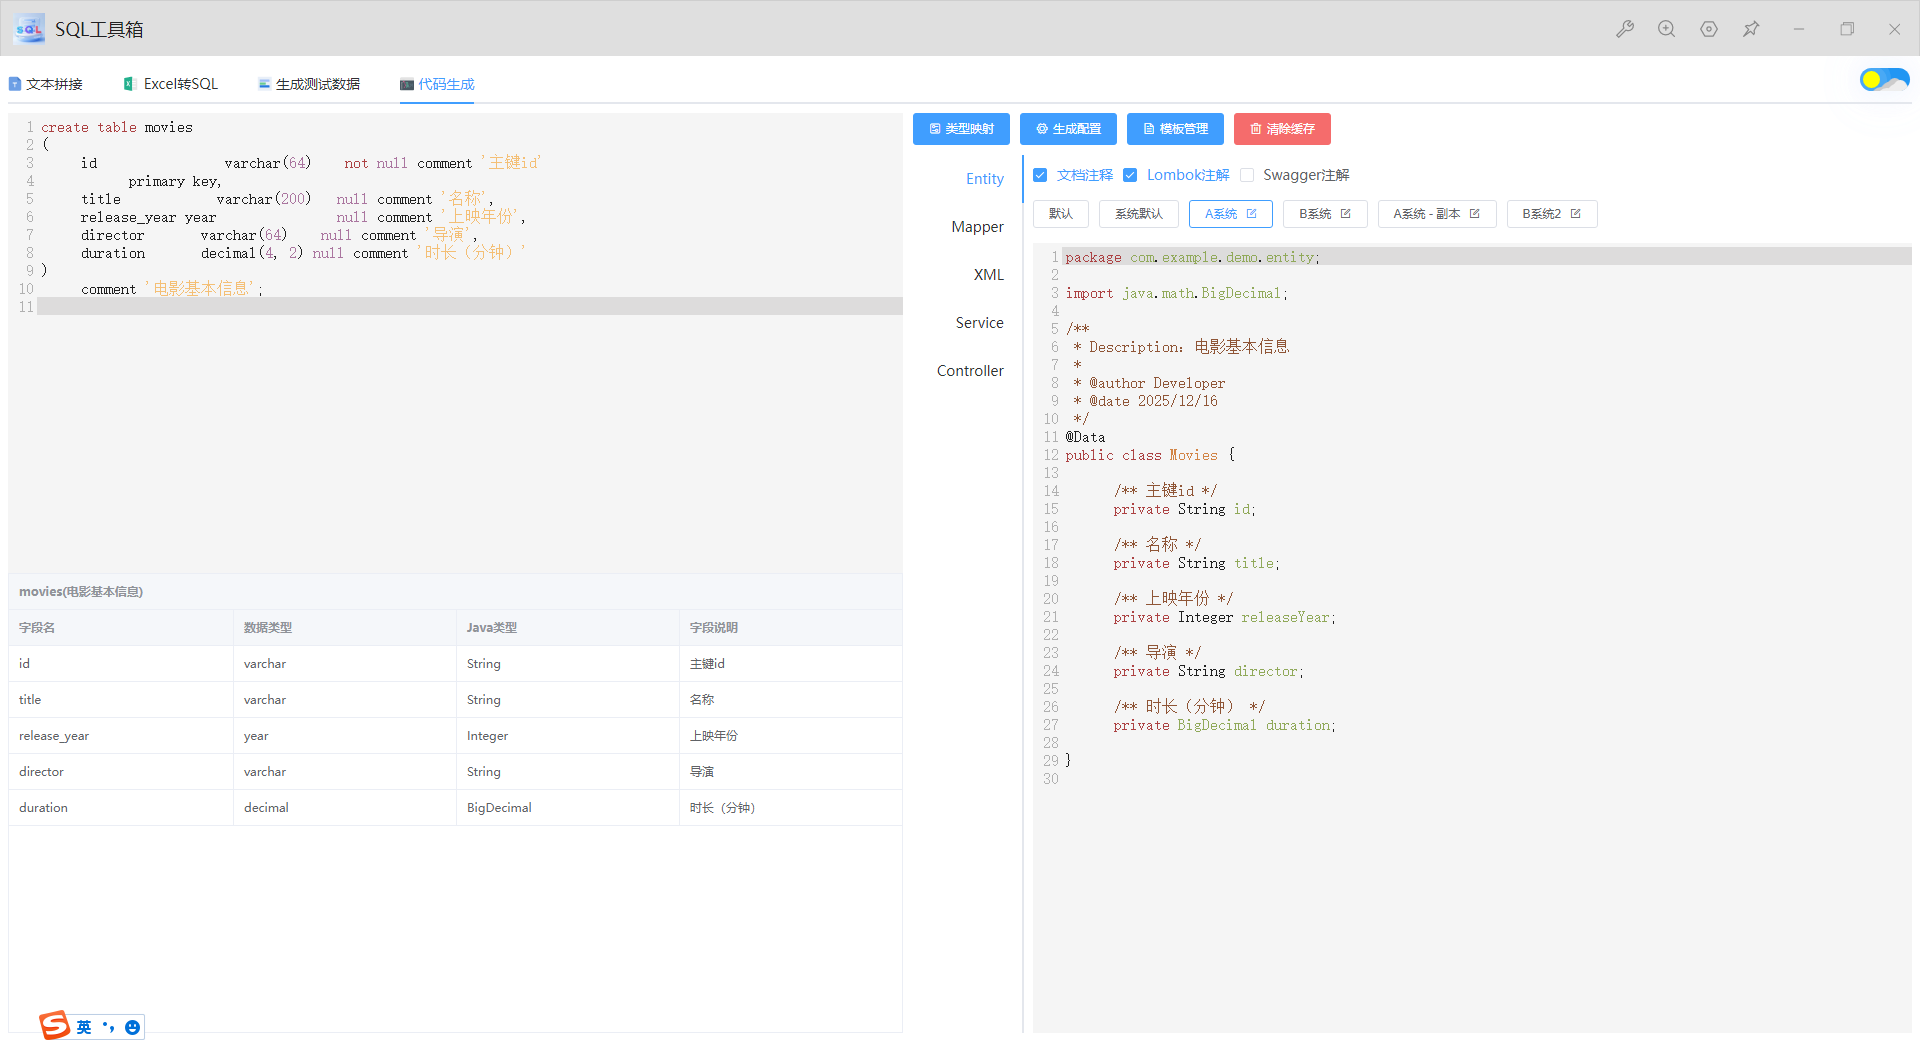Select the Mapper code section
Image resolution: width=1920 pixels, height=1040 pixels.
pyautogui.click(x=977, y=227)
